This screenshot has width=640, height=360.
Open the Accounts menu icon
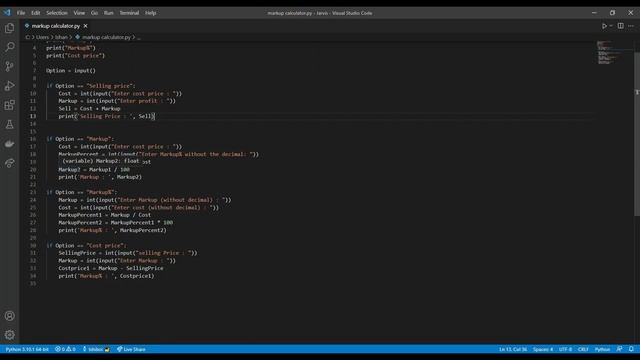pyautogui.click(x=9, y=316)
